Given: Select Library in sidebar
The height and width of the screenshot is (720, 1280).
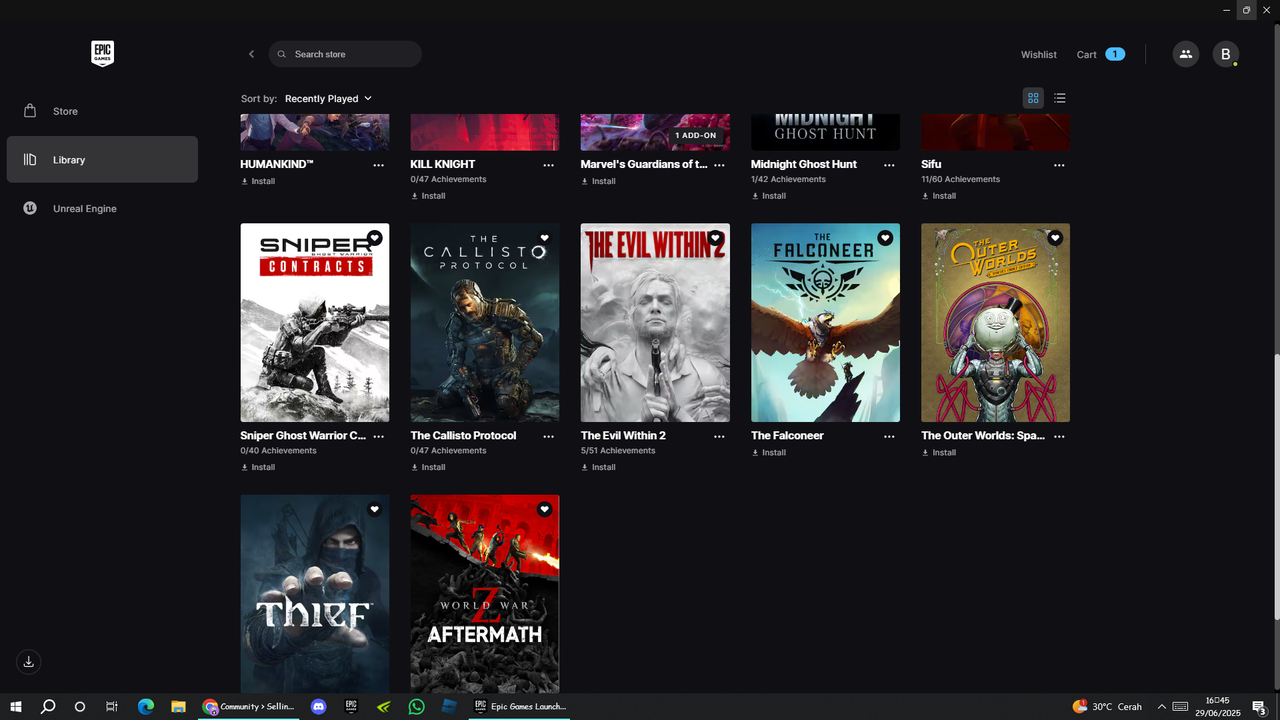Looking at the screenshot, I should [102, 160].
